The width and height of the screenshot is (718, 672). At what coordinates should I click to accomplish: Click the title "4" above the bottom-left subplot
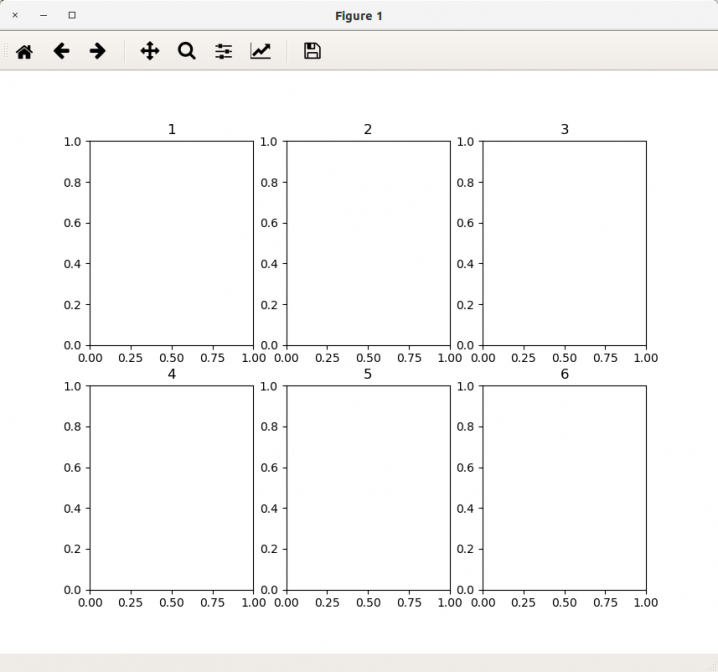coord(171,375)
